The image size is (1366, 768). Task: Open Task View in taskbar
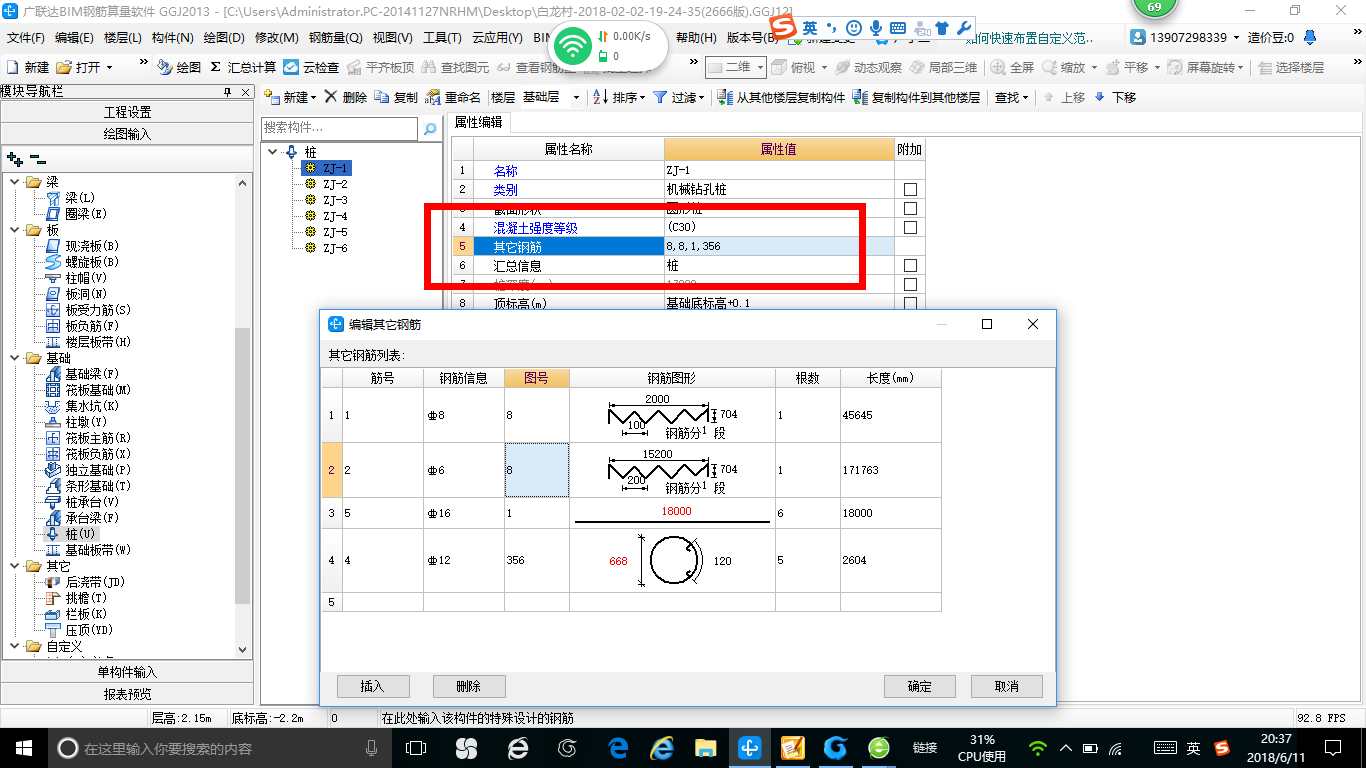[x=416, y=747]
